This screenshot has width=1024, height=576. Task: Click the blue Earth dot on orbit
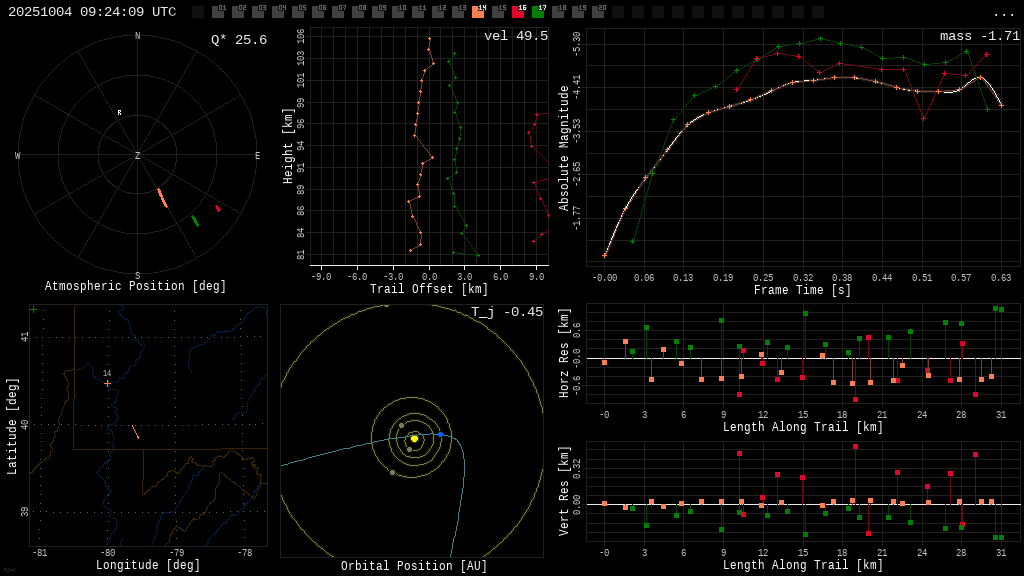pyautogui.click(x=440, y=434)
